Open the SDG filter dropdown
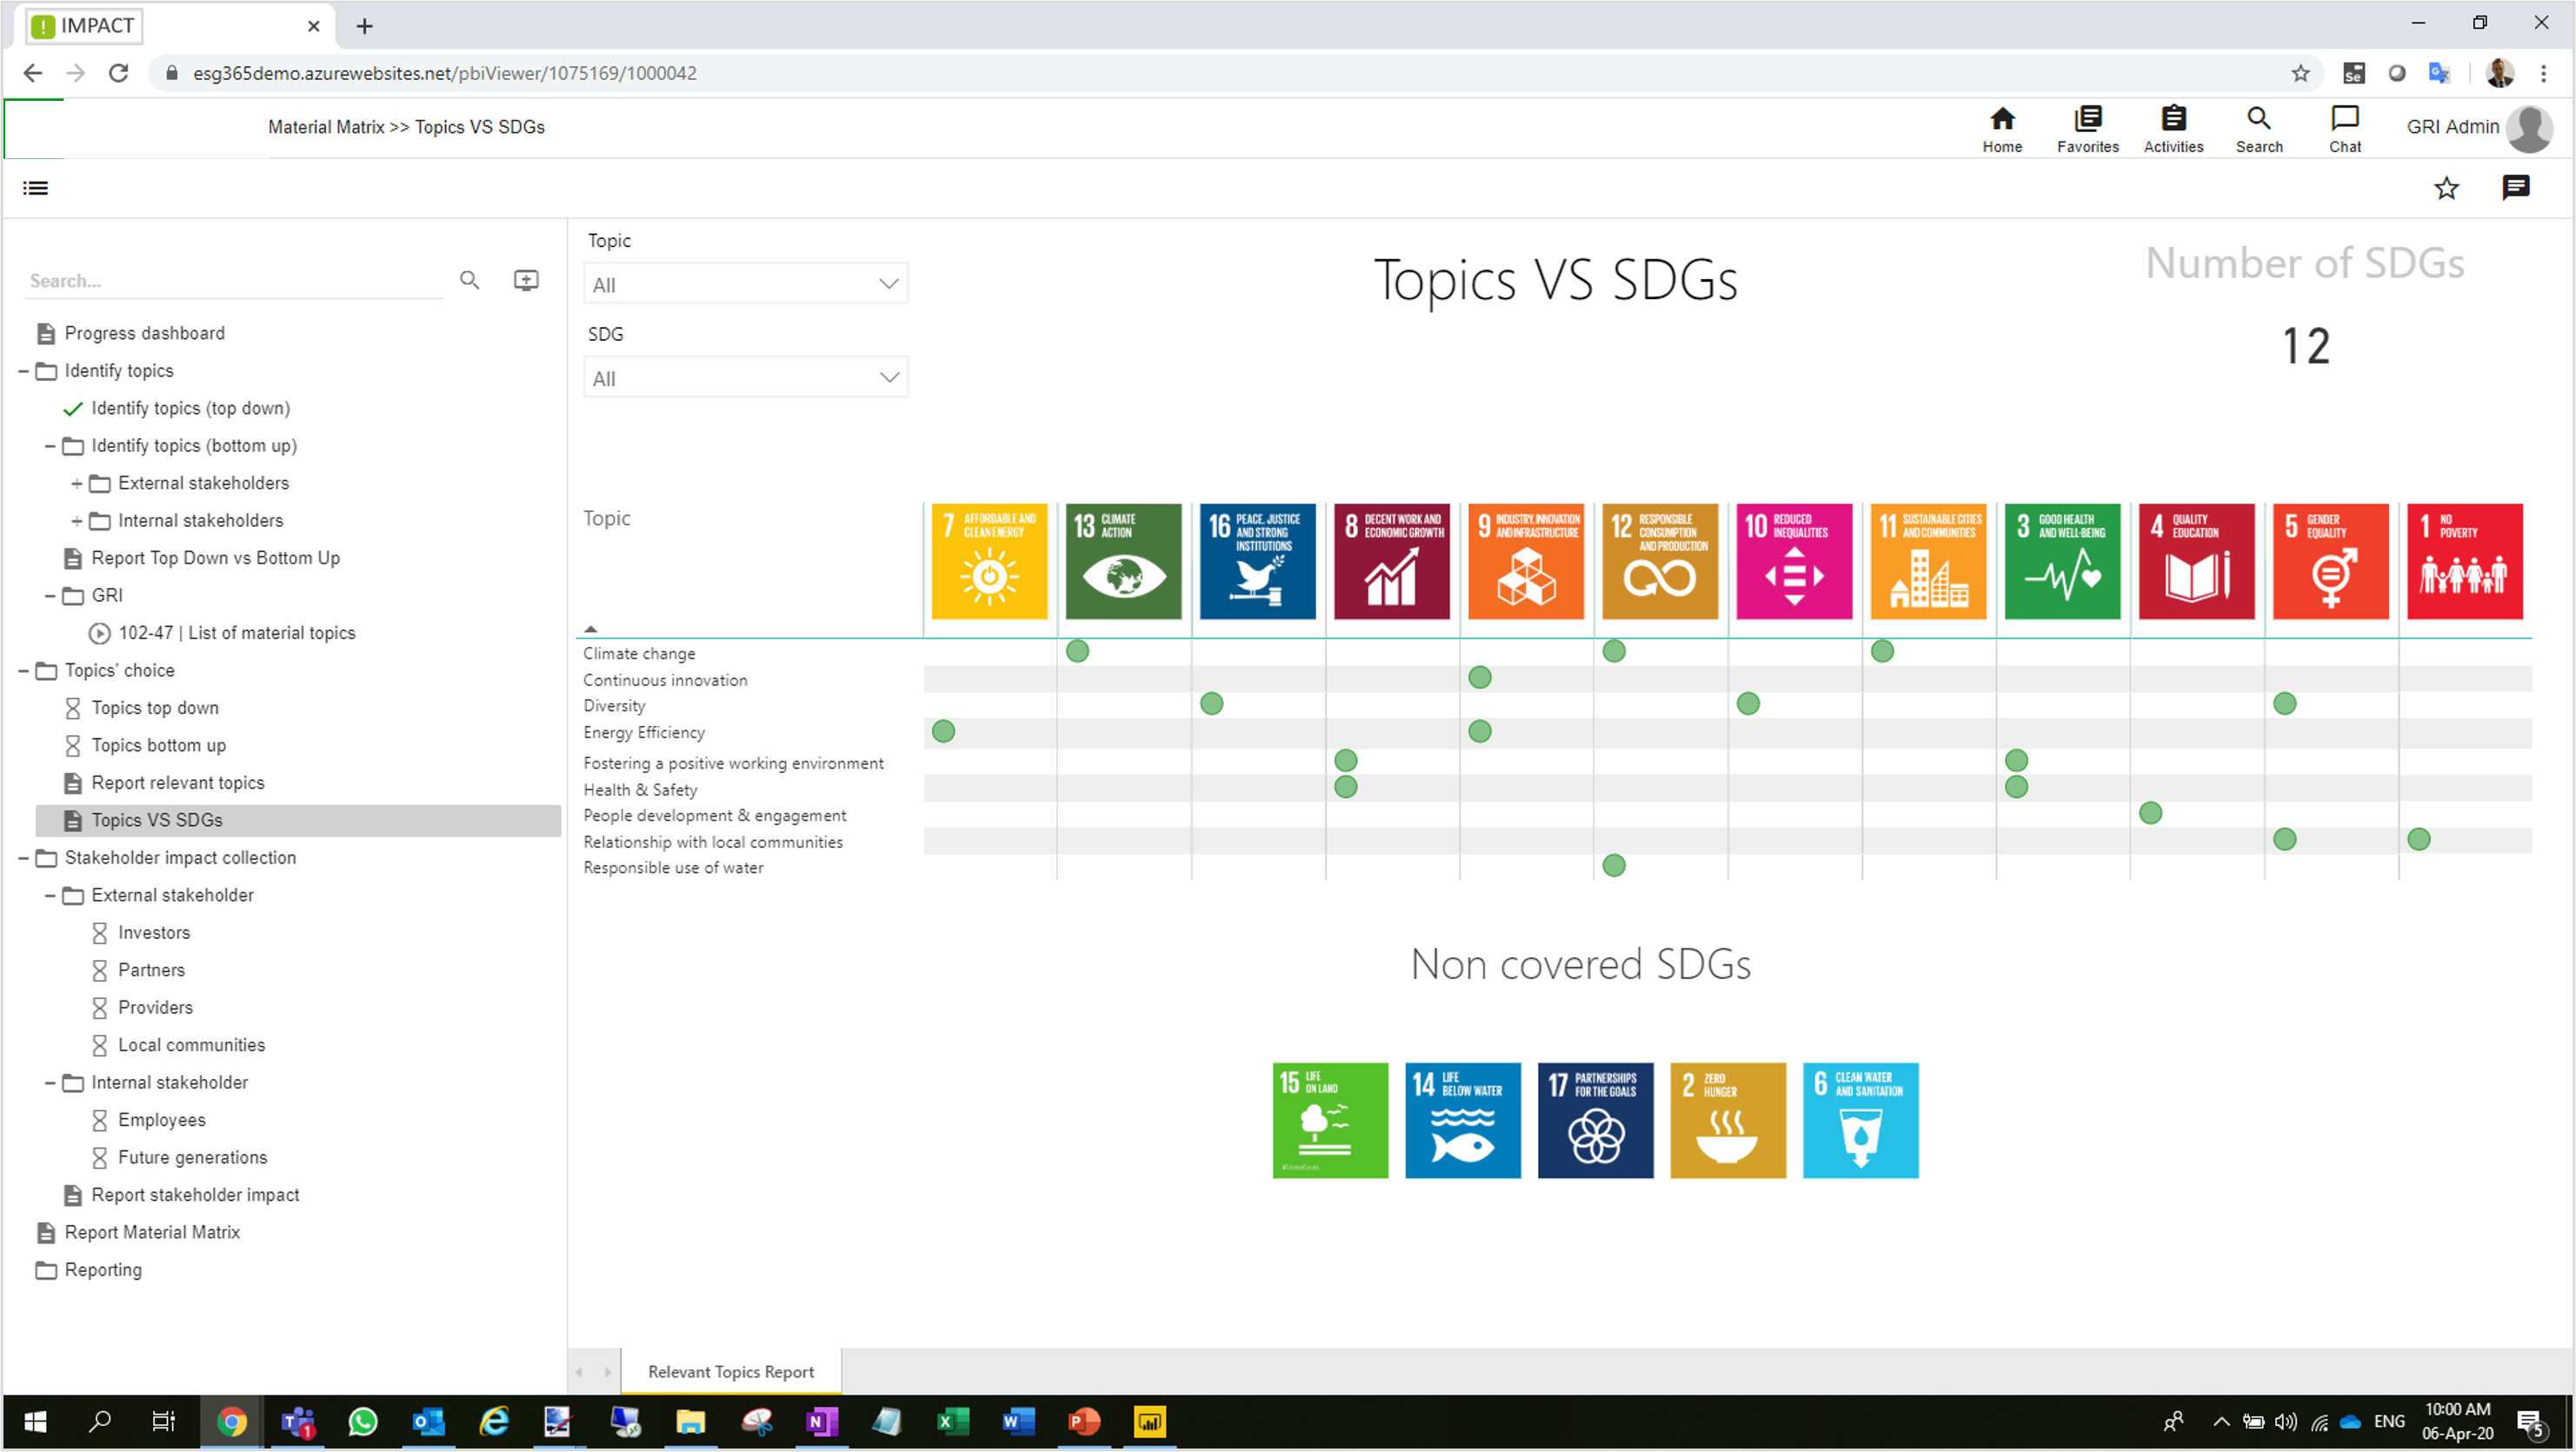2576x1452 pixels. 745,378
